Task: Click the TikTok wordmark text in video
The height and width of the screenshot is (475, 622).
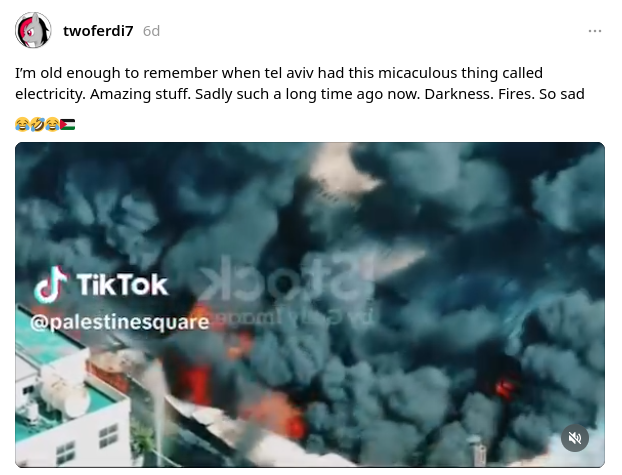Action: click(123, 285)
